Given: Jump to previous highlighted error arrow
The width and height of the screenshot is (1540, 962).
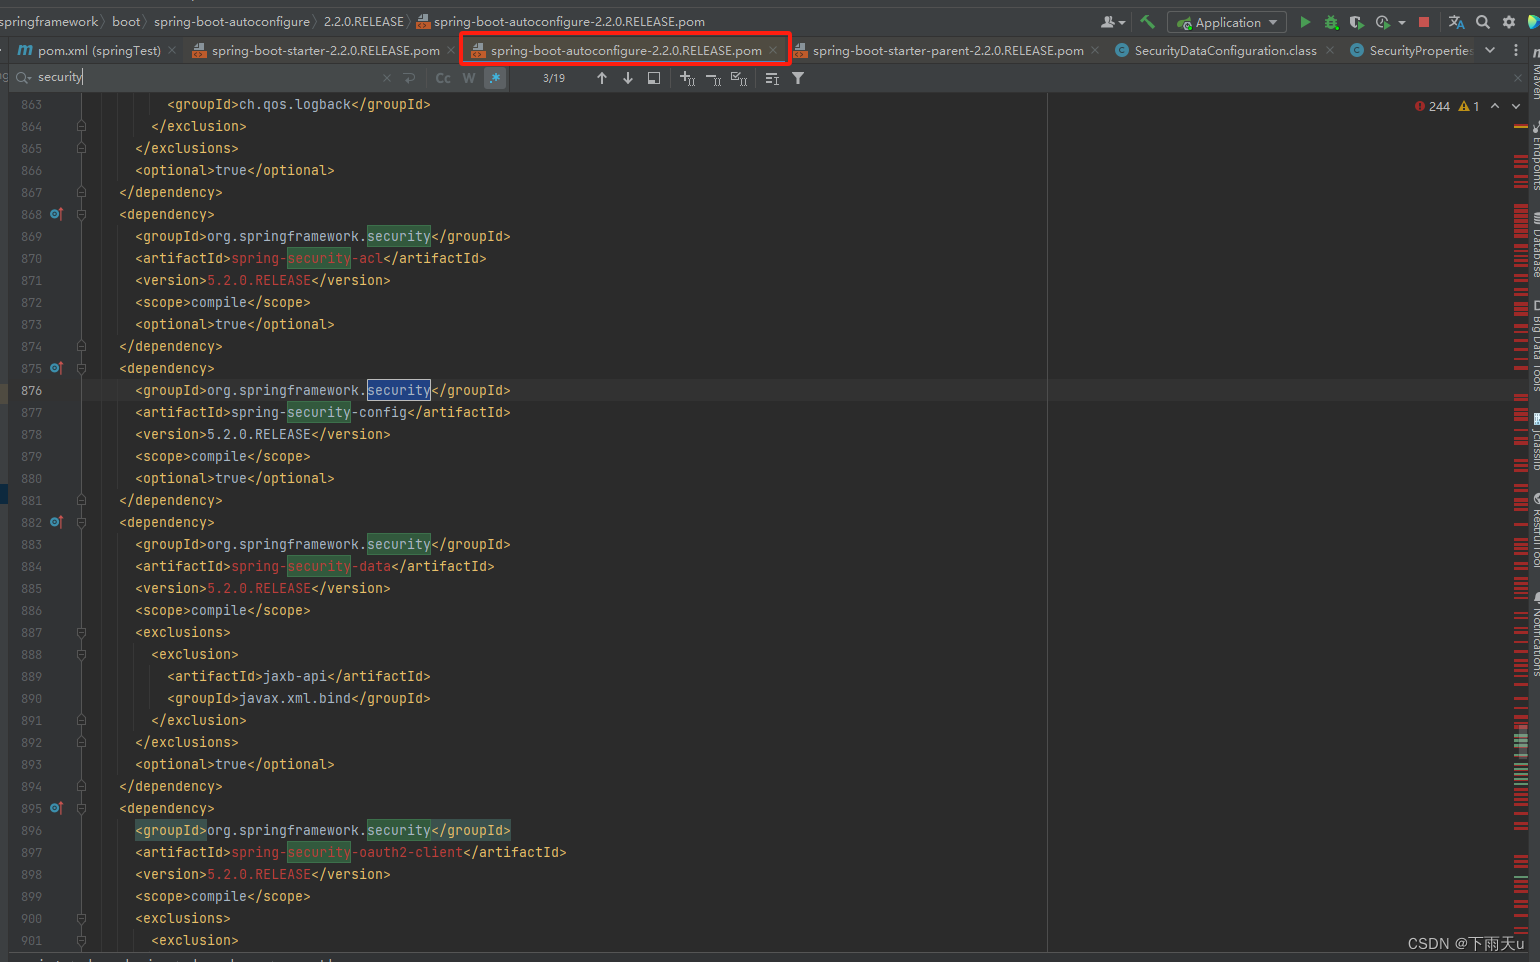Looking at the screenshot, I should 1495,106.
